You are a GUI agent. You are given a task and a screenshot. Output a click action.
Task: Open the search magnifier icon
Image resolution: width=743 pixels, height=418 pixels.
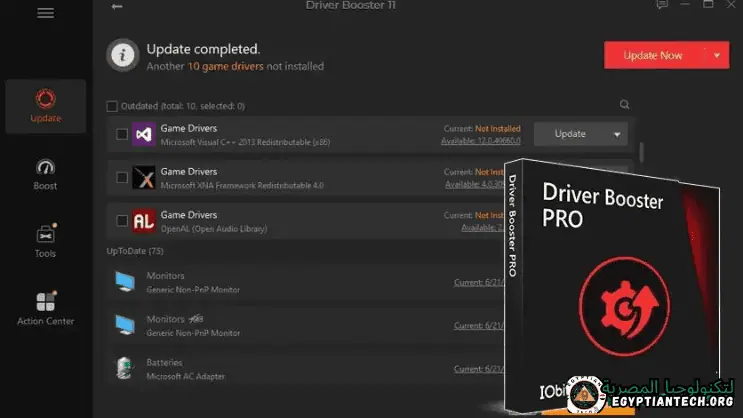[x=625, y=104]
